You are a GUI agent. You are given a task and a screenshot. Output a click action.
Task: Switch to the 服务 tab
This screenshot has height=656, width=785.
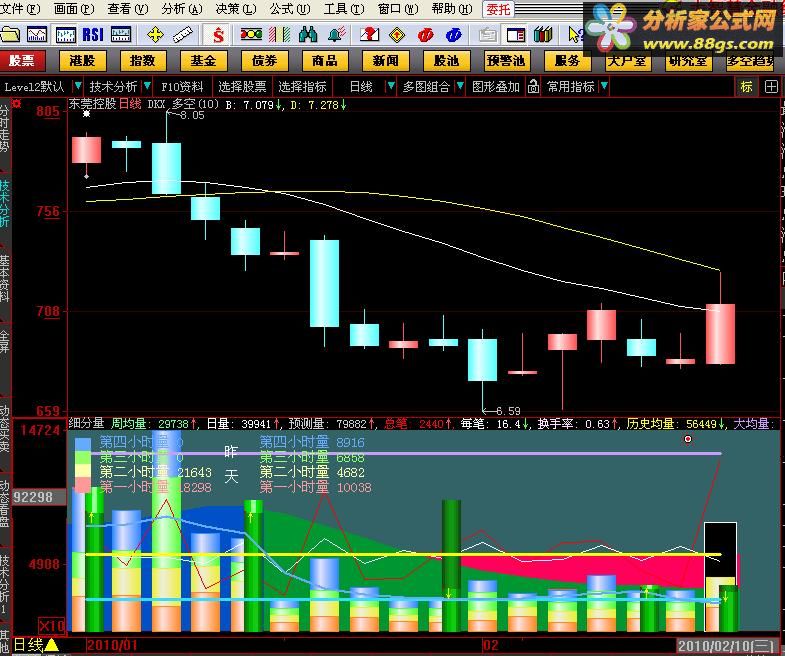point(567,61)
